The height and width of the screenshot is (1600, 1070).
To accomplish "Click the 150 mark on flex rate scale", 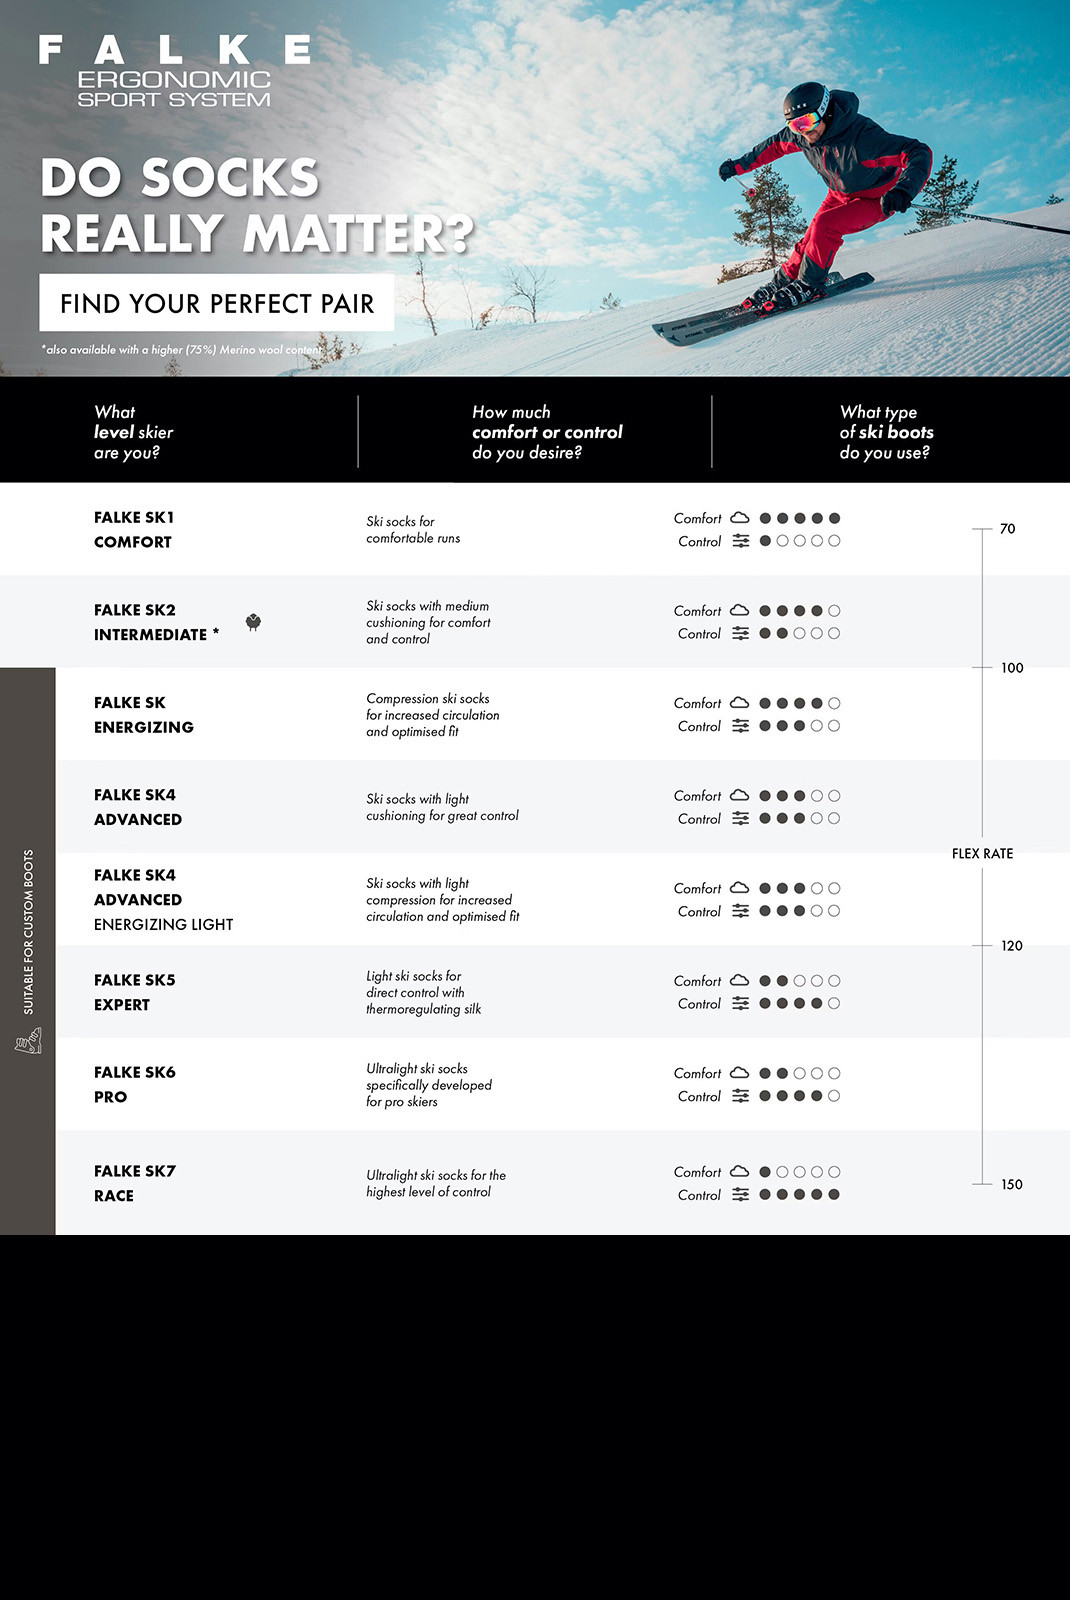I will click(1012, 1184).
